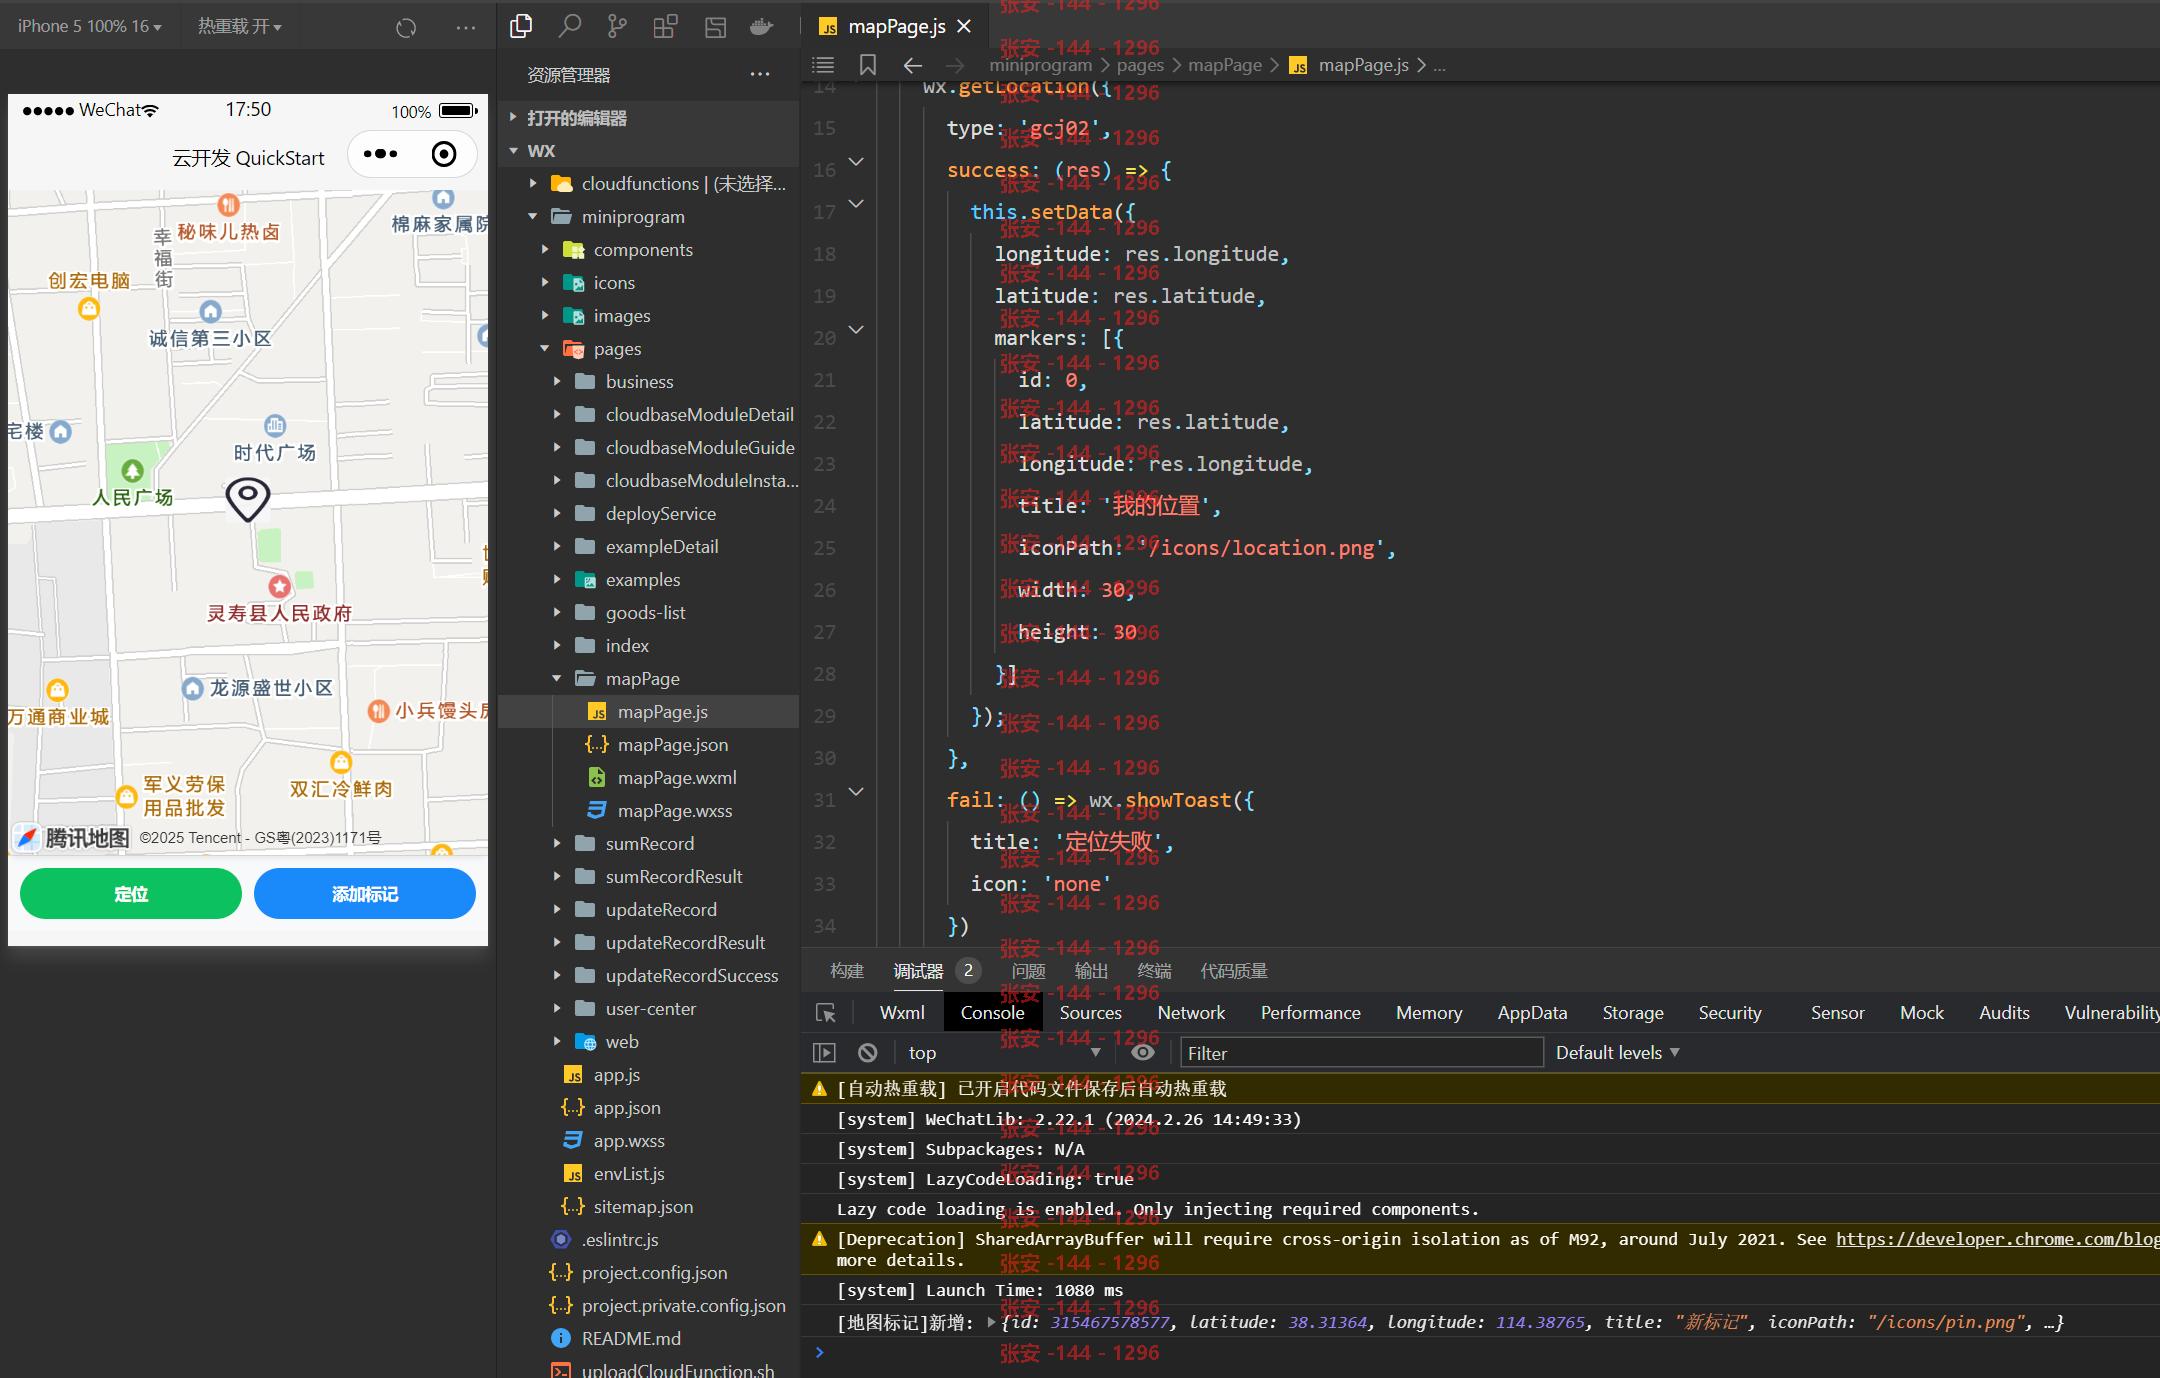Focus the console Filter input field
Viewport: 2160px width, 1378px height.
click(x=1361, y=1053)
